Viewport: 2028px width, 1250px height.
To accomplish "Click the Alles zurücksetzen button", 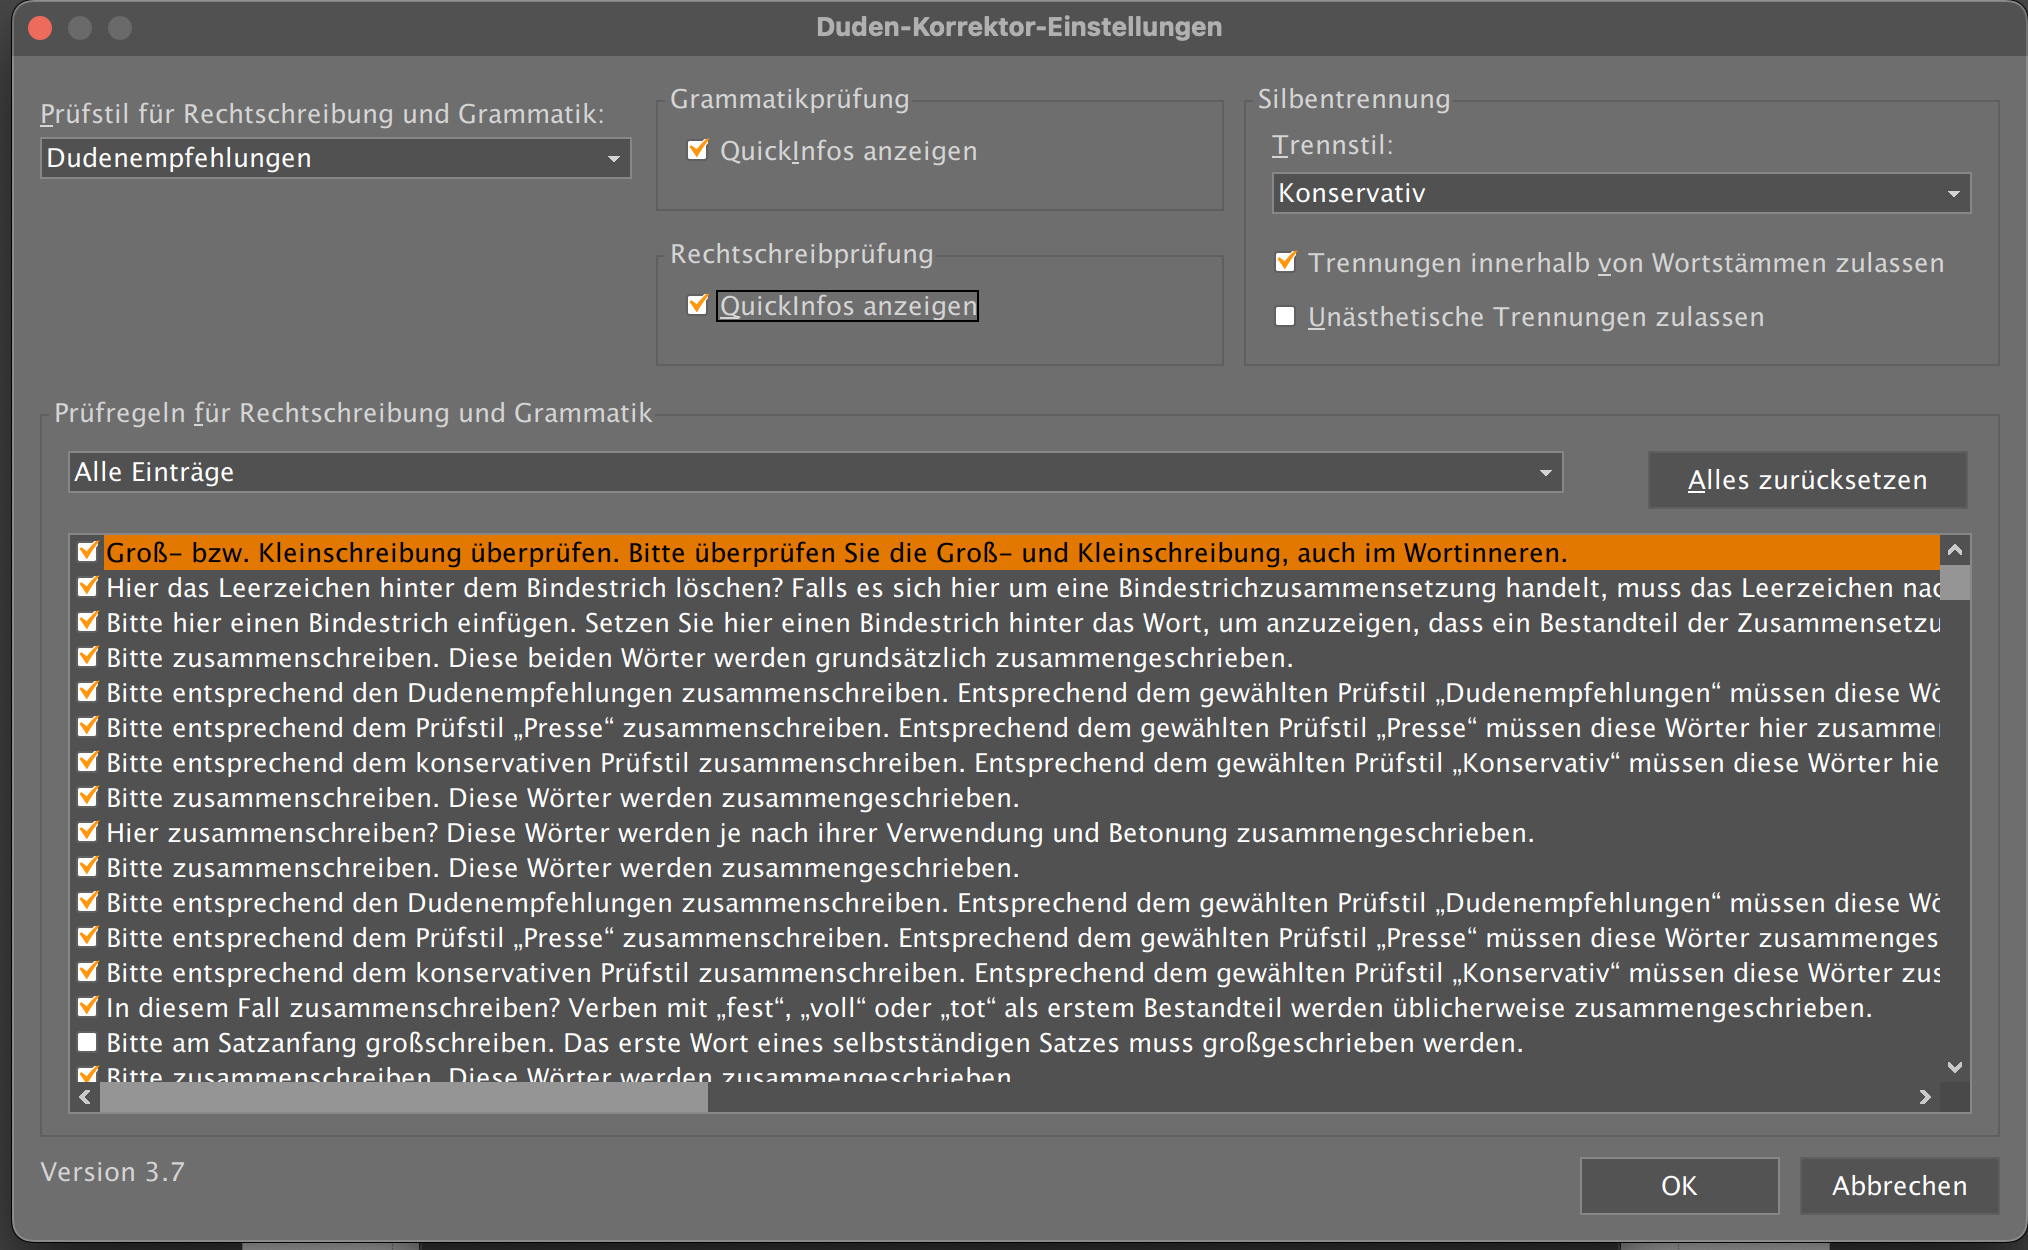I will tap(1807, 480).
